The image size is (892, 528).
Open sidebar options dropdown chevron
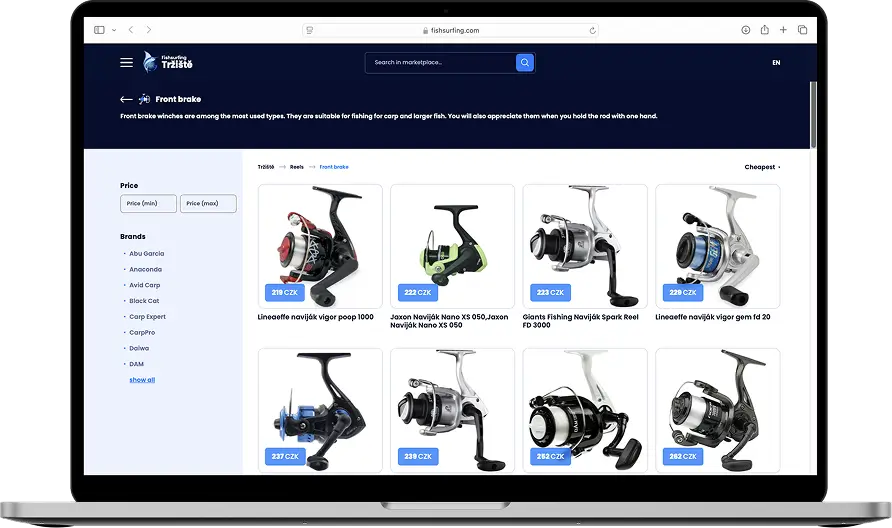[114, 30]
